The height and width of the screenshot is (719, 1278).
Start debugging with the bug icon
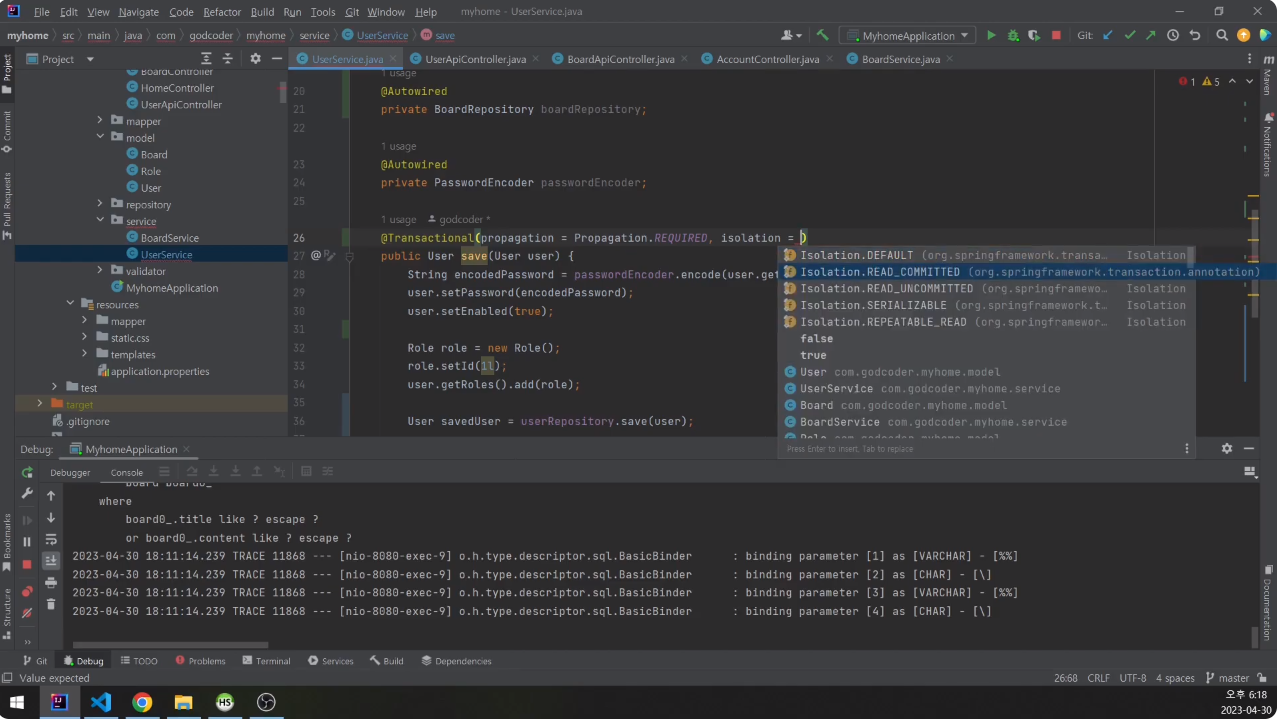coord(1013,35)
